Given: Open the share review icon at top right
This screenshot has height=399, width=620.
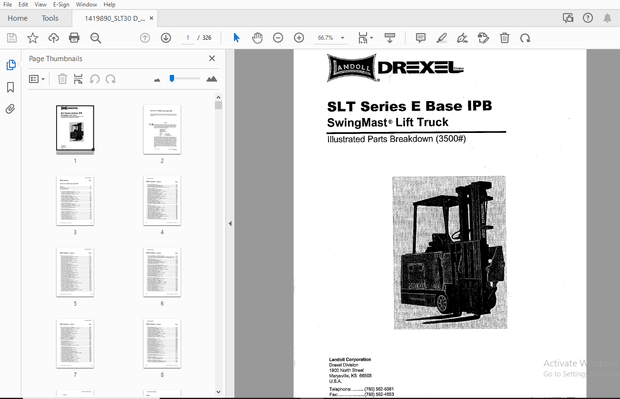Looking at the screenshot, I should click(x=568, y=18).
